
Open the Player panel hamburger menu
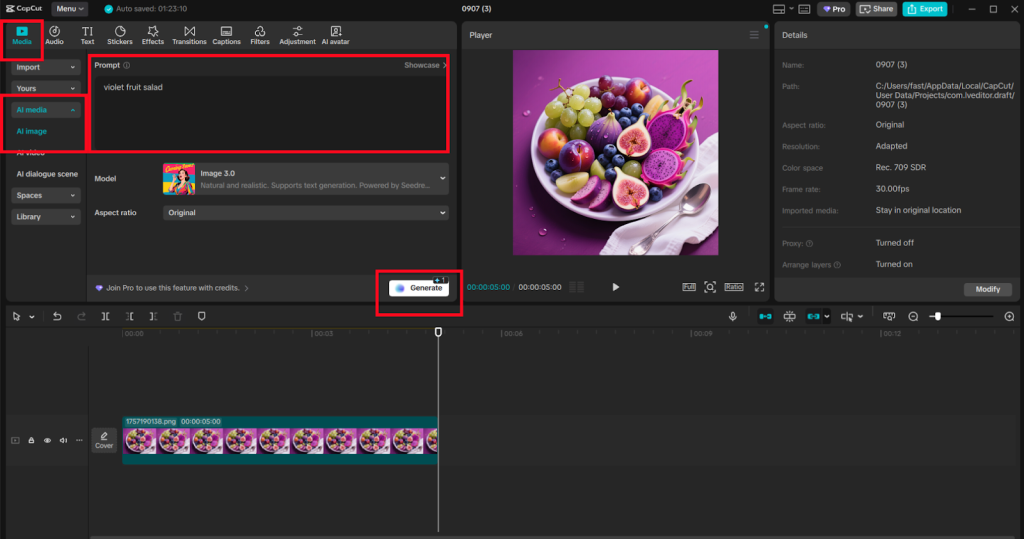pos(754,35)
